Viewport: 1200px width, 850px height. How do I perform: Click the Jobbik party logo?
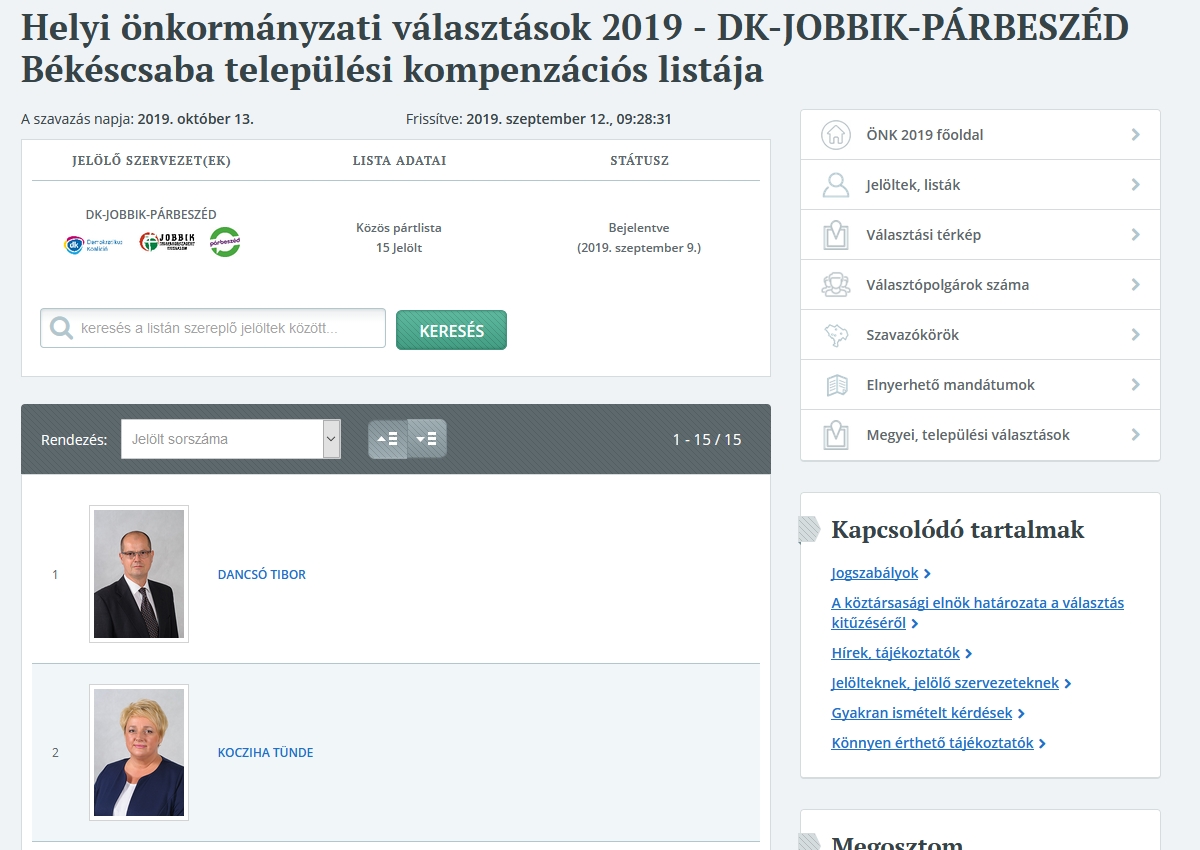(166, 243)
